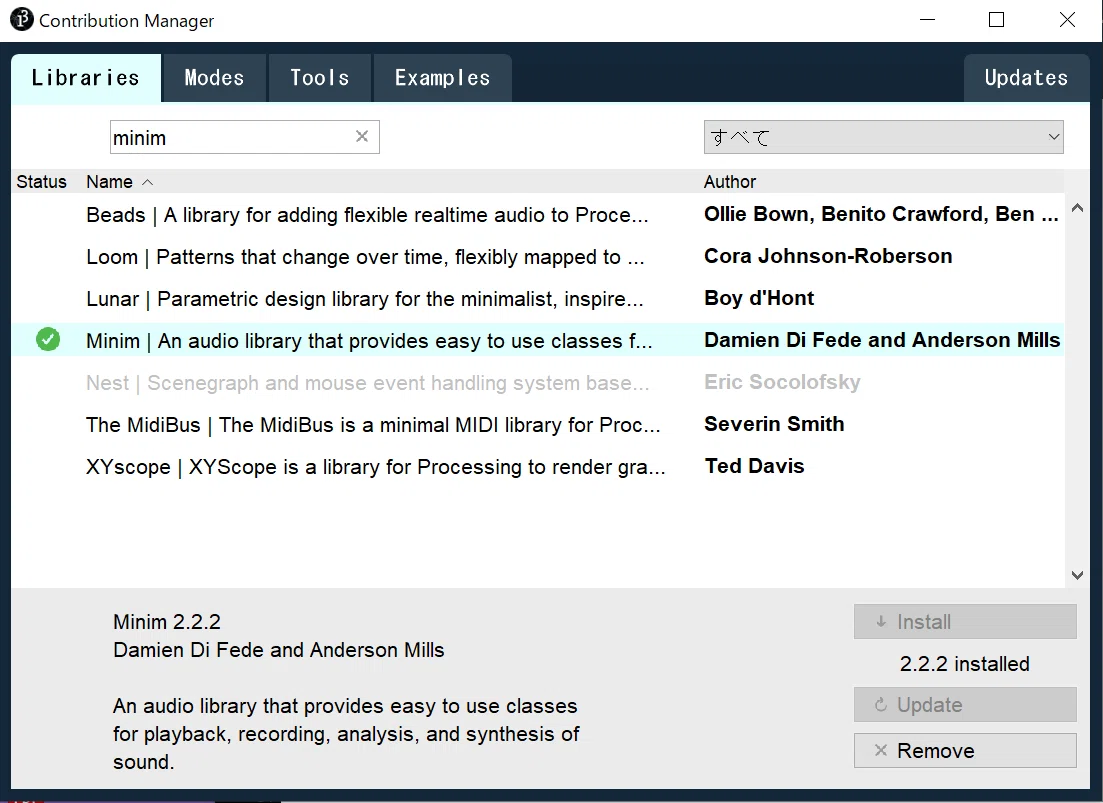Image resolution: width=1103 pixels, height=803 pixels.
Task: Select the Loom library row
Action: [x=537, y=257]
